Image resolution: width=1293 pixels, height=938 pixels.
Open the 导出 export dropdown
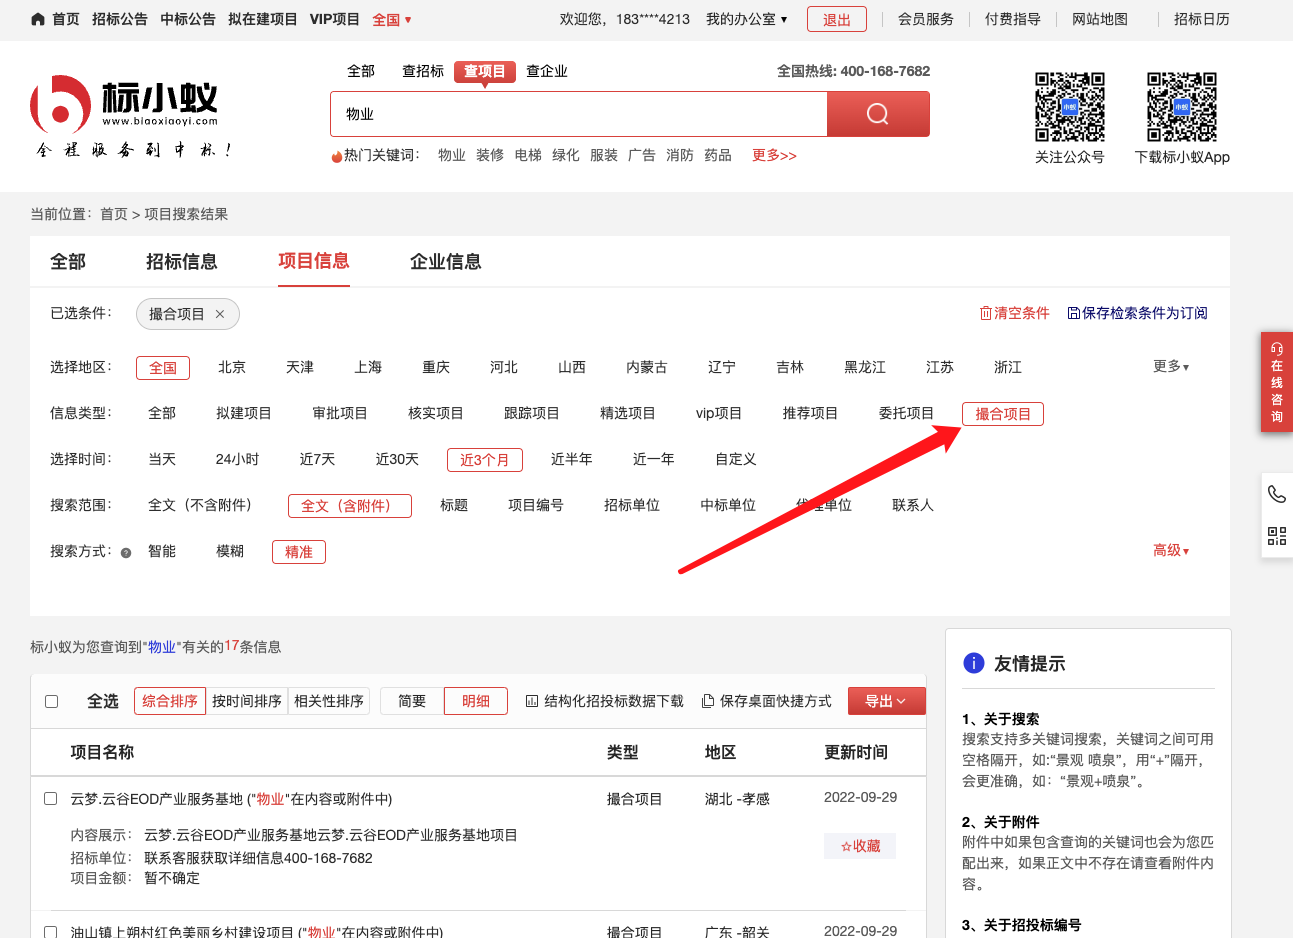886,701
